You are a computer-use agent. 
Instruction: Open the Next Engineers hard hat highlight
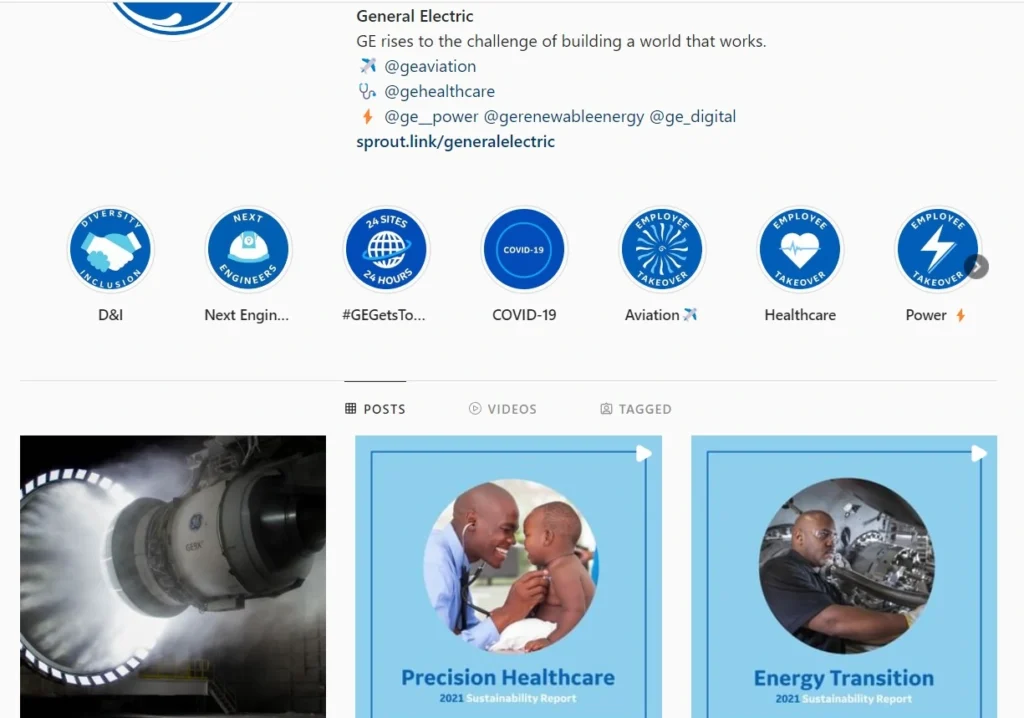click(248, 250)
